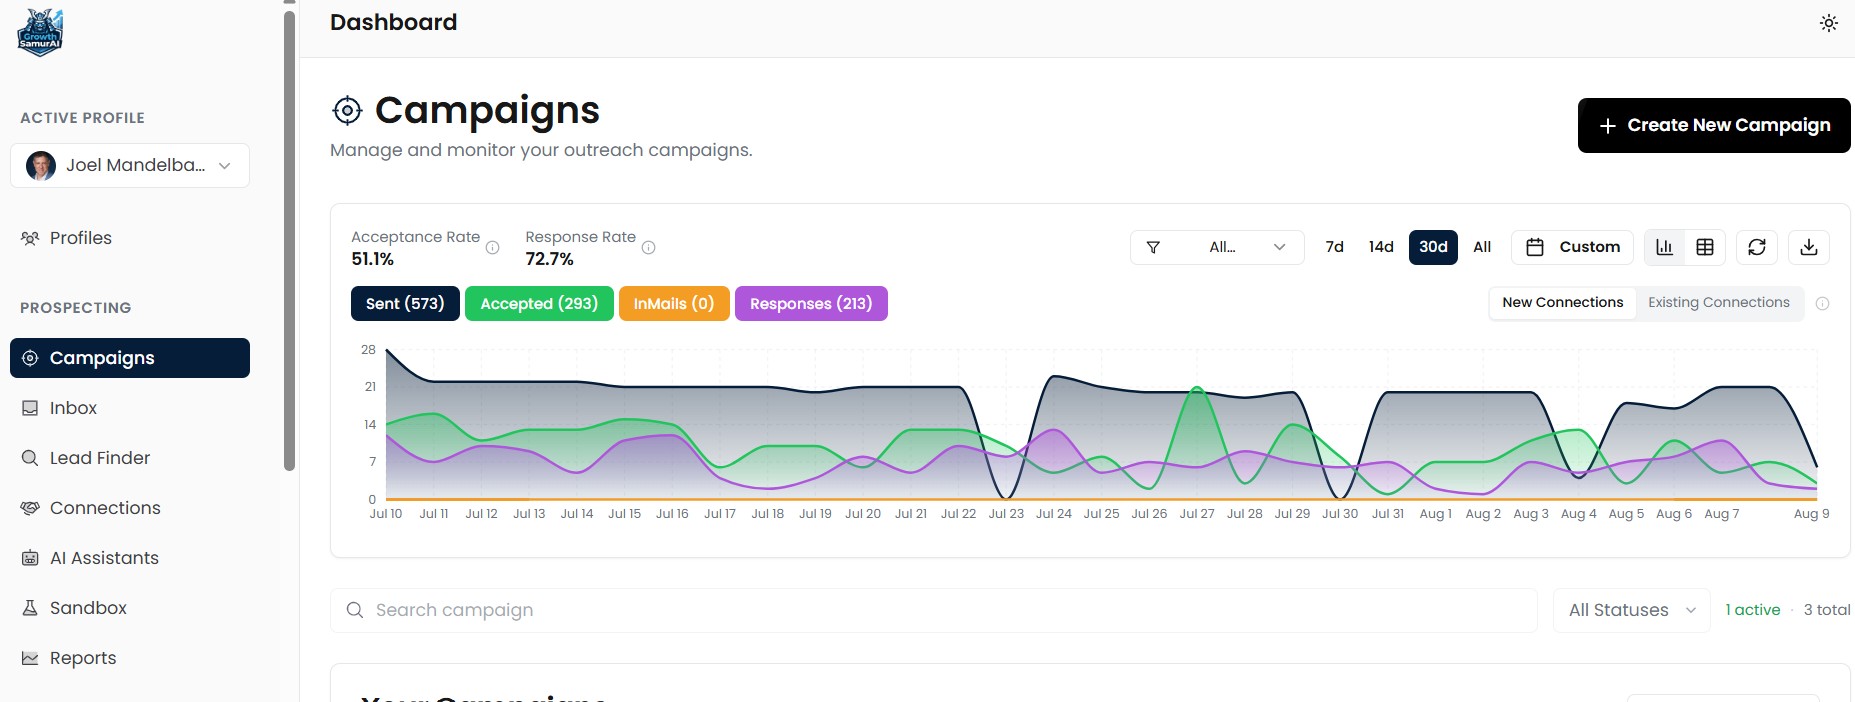1855x702 pixels.
Task: Select the 30d time range
Action: [1433, 247]
